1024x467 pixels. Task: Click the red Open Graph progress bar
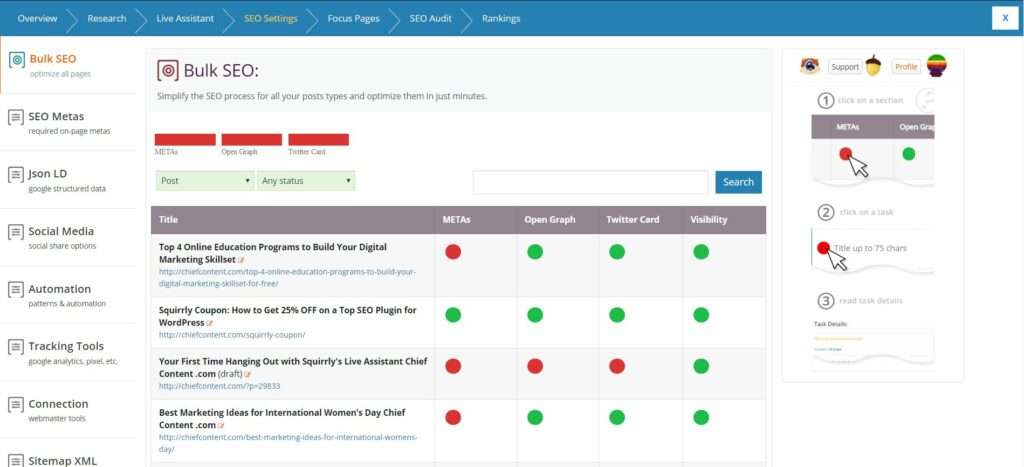pos(251,140)
